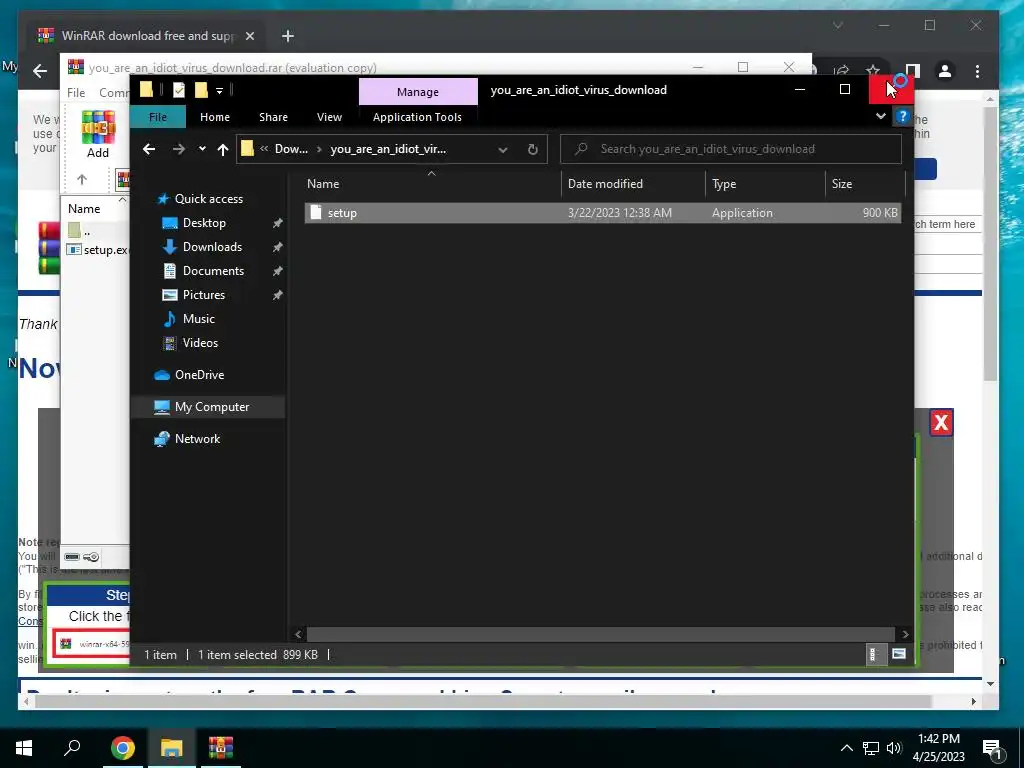Open Desktop in the navigation pane
The image size is (1024, 768).
204,223
